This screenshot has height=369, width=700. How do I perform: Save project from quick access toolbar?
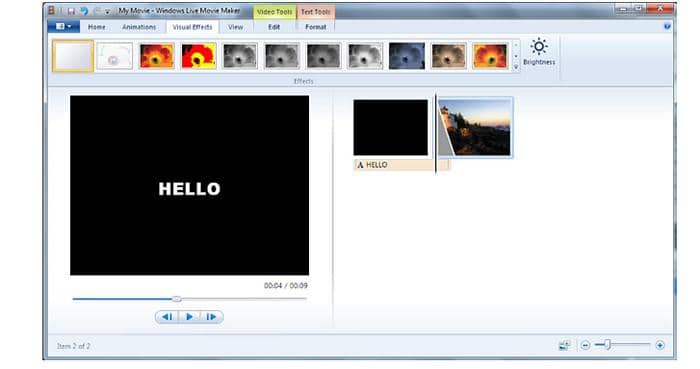coord(71,11)
